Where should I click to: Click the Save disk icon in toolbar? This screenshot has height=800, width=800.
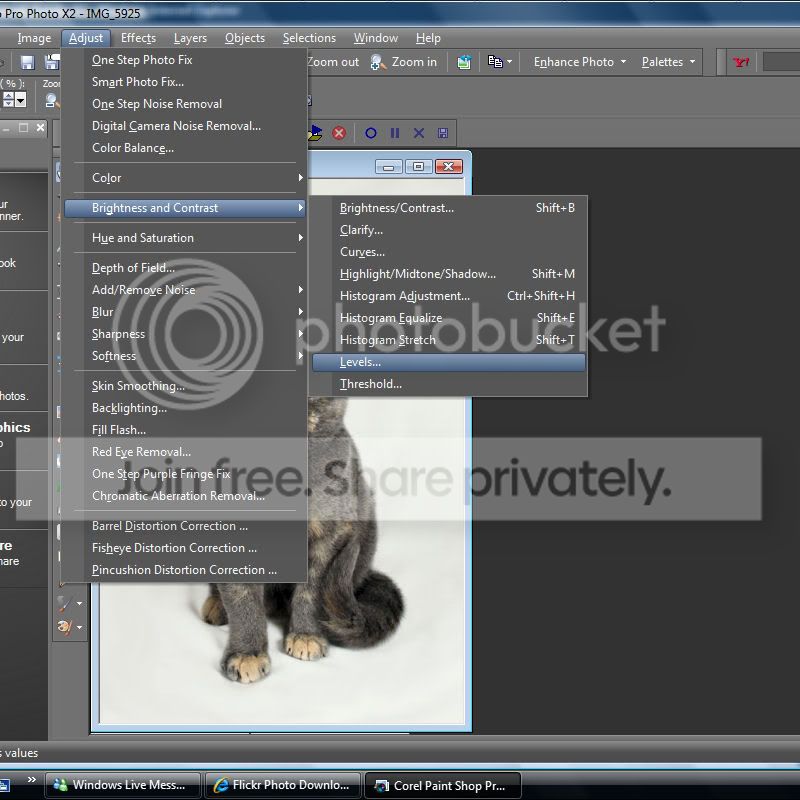click(27, 62)
